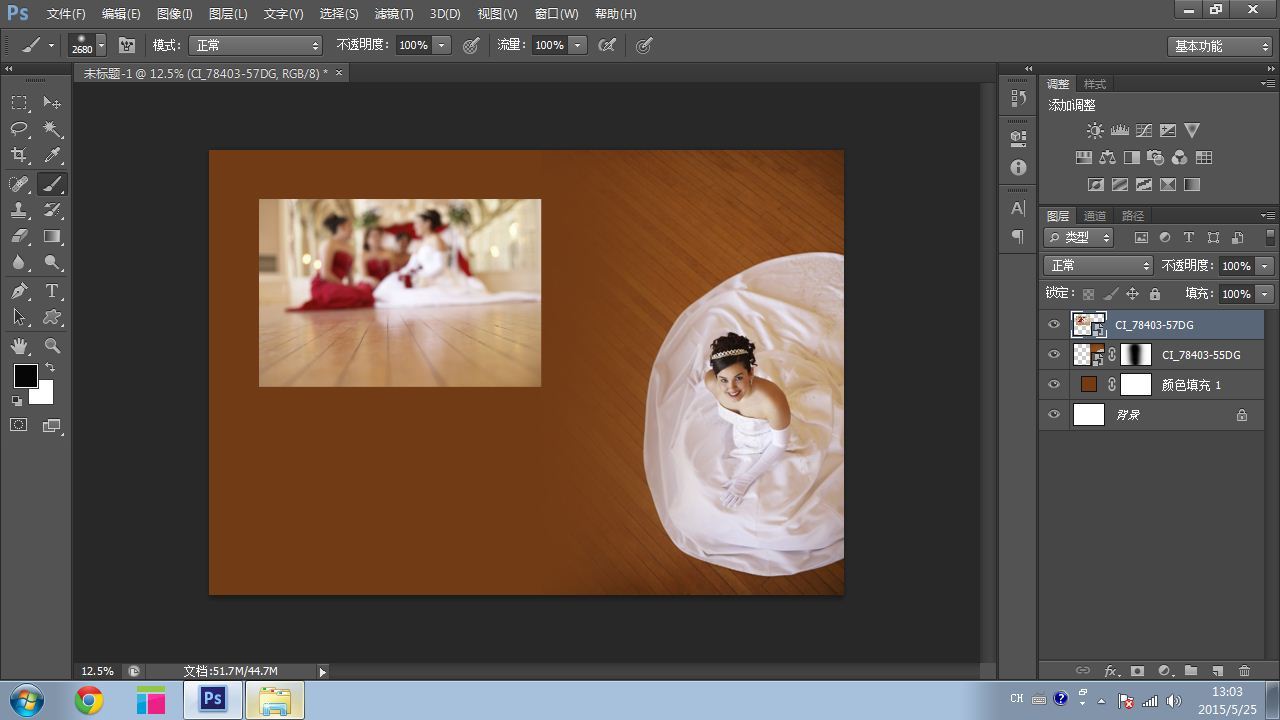Switch to the 样式 tab
This screenshot has width=1280, height=720.
click(1095, 84)
